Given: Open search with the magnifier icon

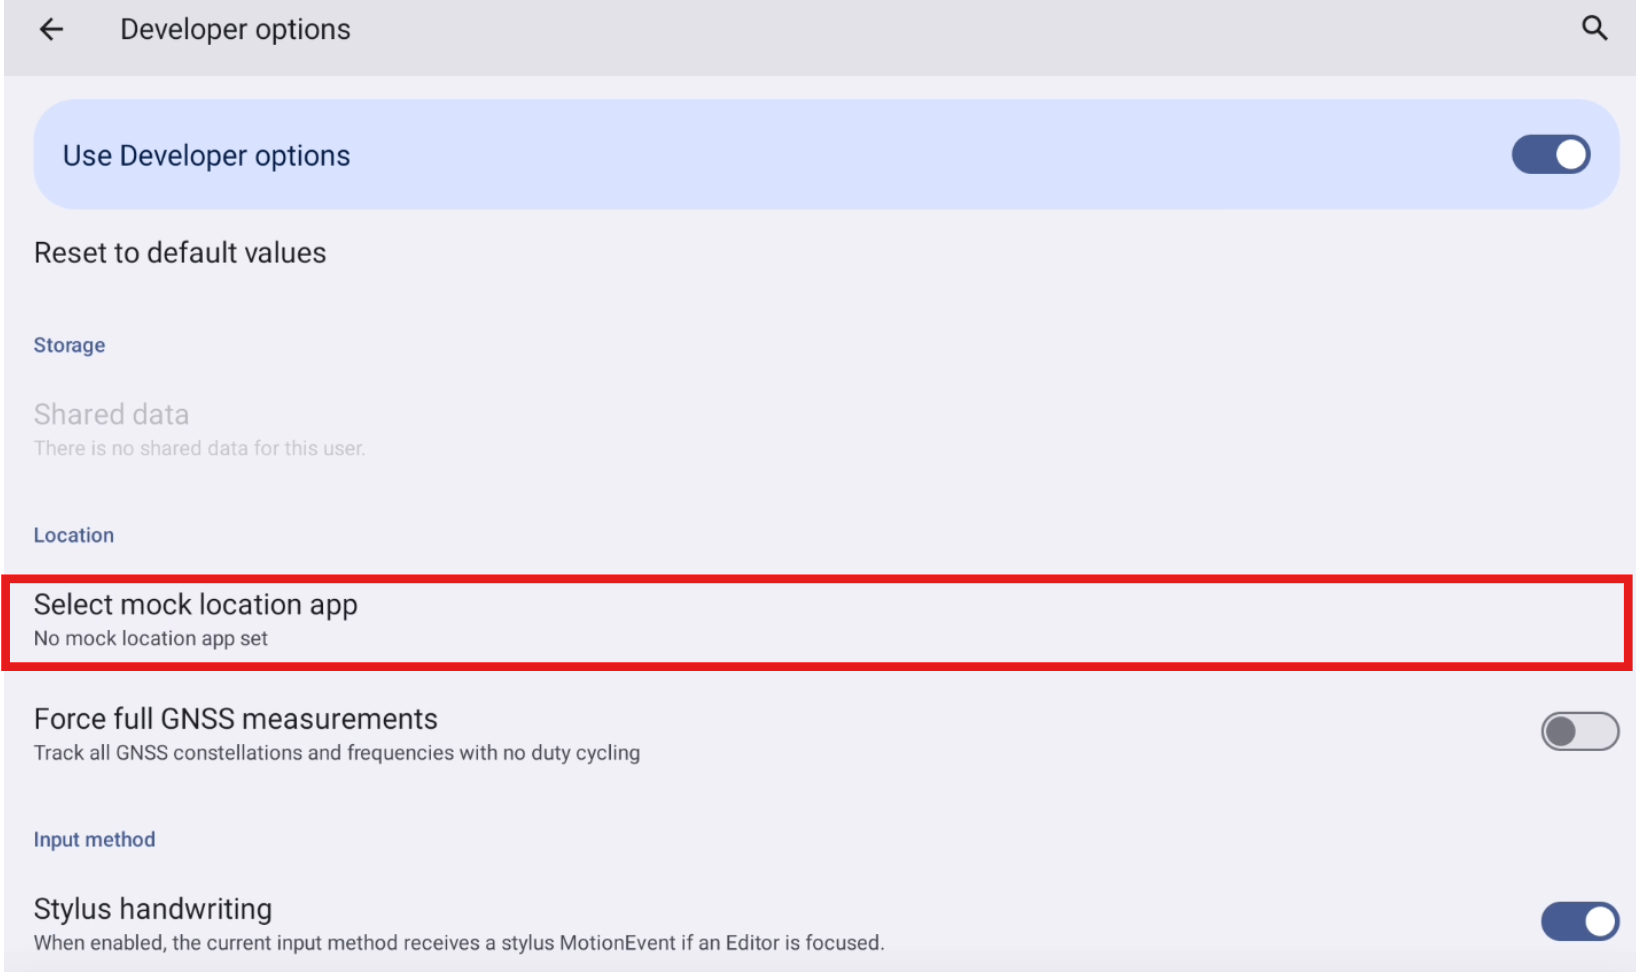Looking at the screenshot, I should (1594, 28).
